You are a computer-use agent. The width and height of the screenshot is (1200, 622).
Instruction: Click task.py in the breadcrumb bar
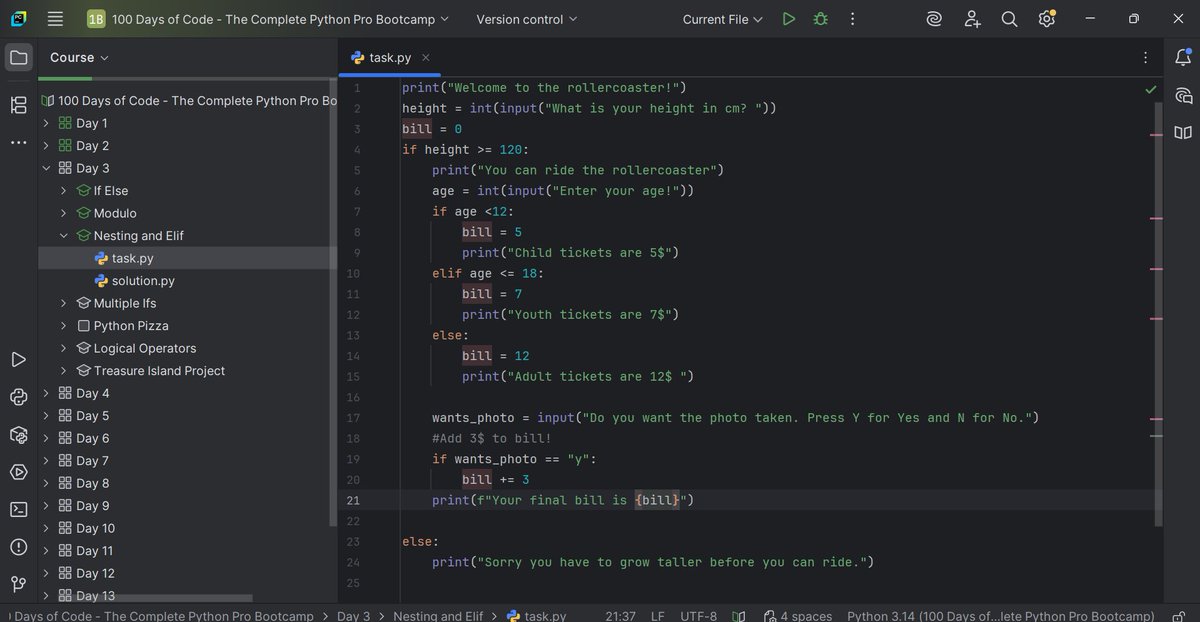(x=537, y=616)
